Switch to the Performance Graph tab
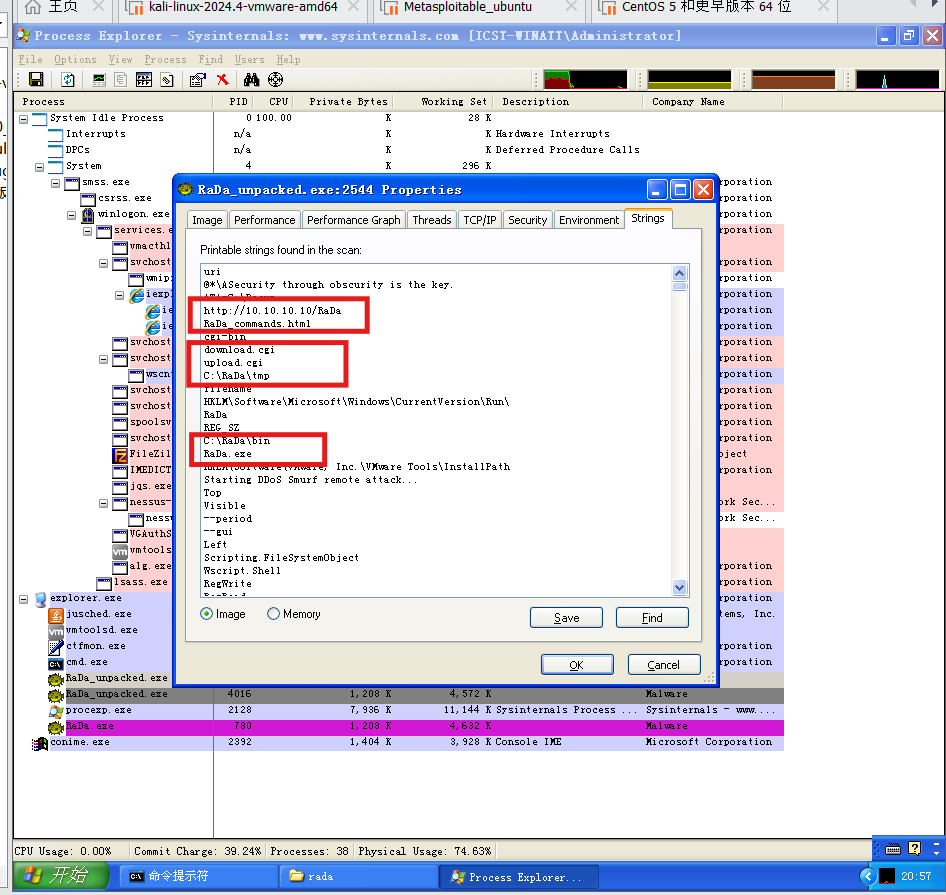Image resolution: width=946 pixels, height=895 pixels. click(x=354, y=220)
